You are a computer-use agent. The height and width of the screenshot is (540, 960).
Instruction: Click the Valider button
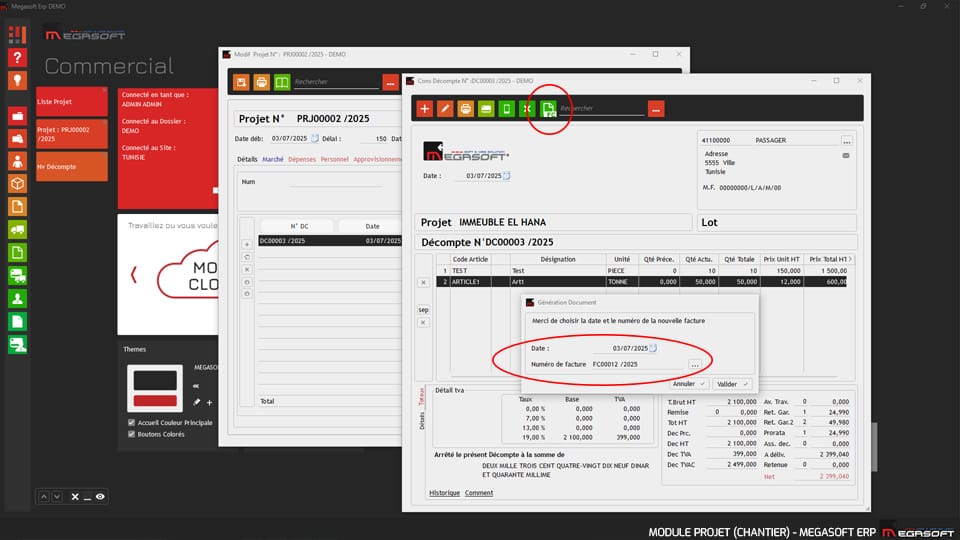click(731, 383)
